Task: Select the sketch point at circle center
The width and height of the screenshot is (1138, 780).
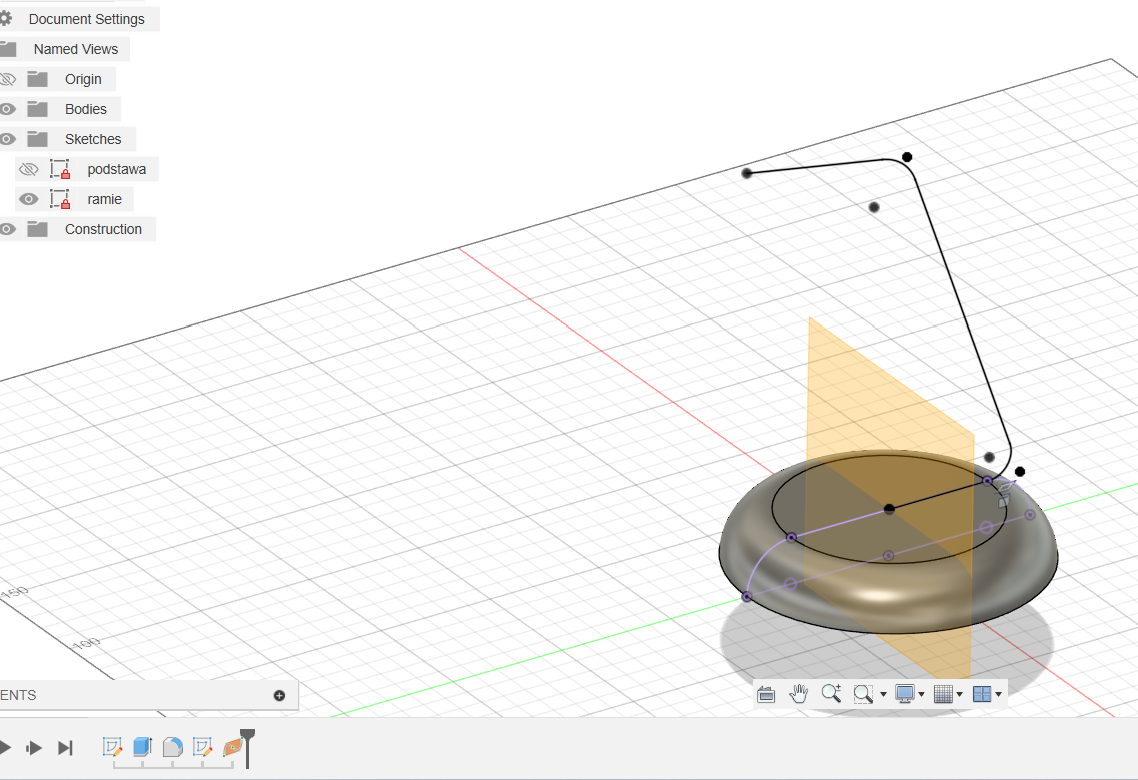Action: (x=889, y=509)
